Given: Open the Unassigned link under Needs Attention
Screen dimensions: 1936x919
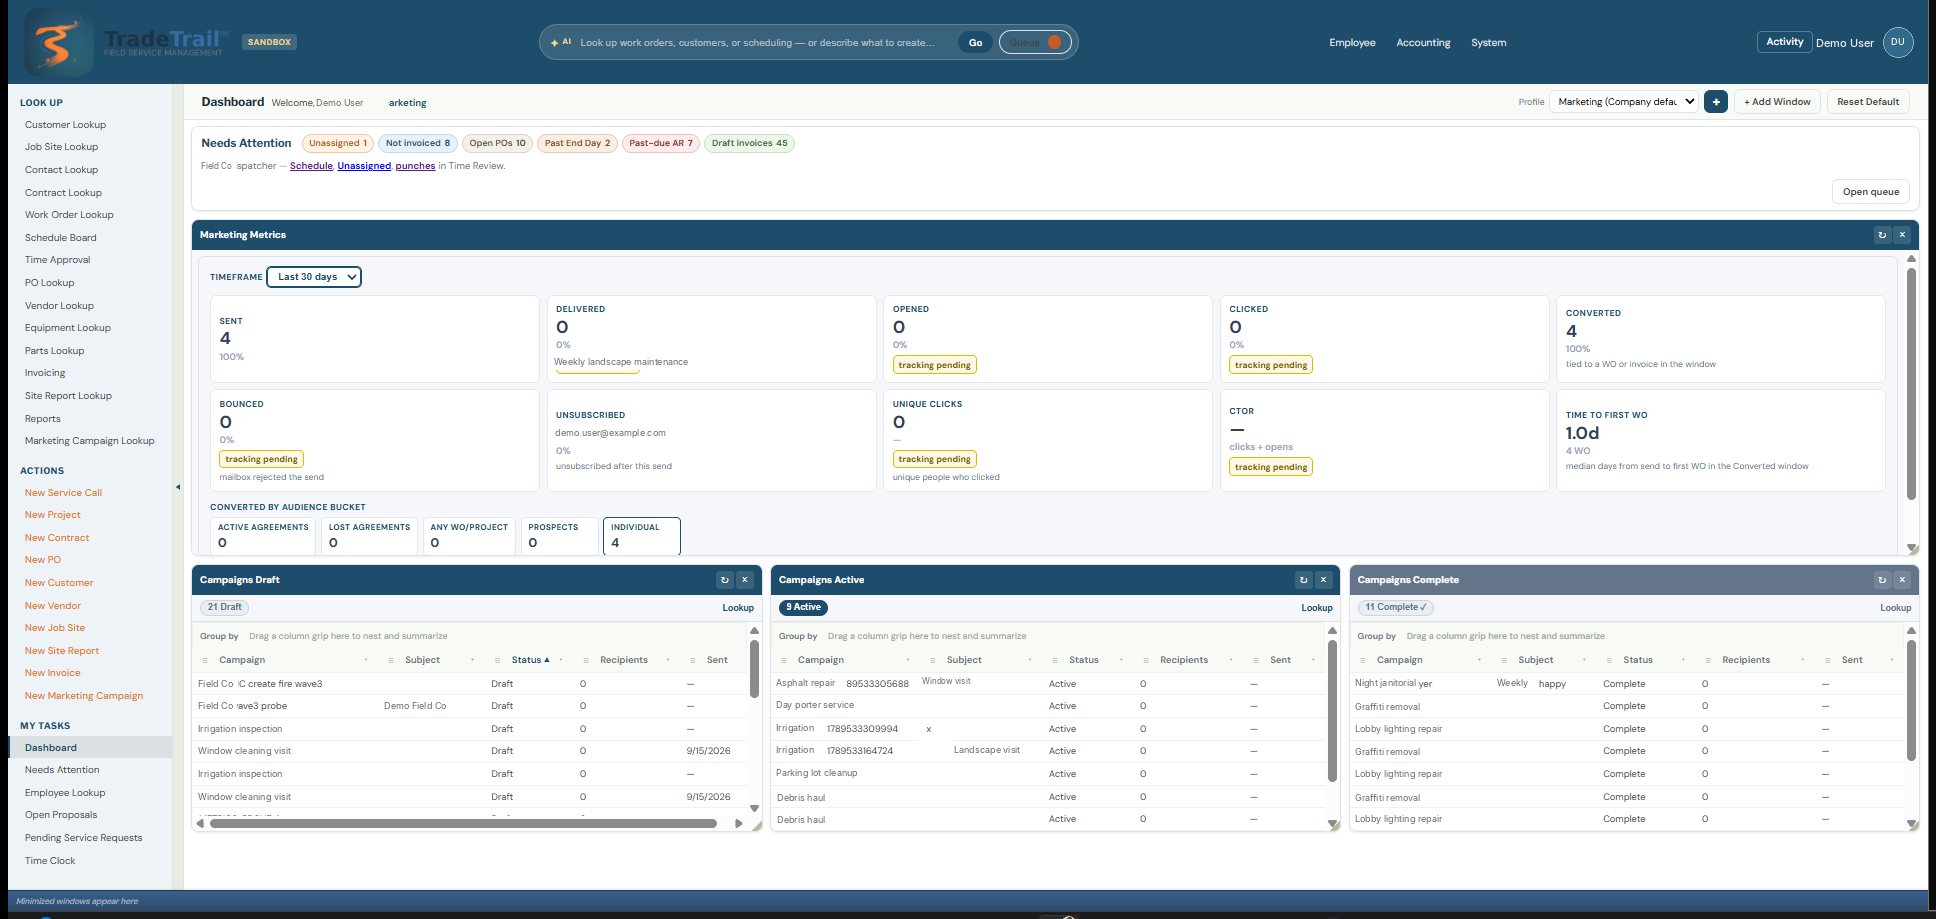Looking at the screenshot, I should (364, 166).
